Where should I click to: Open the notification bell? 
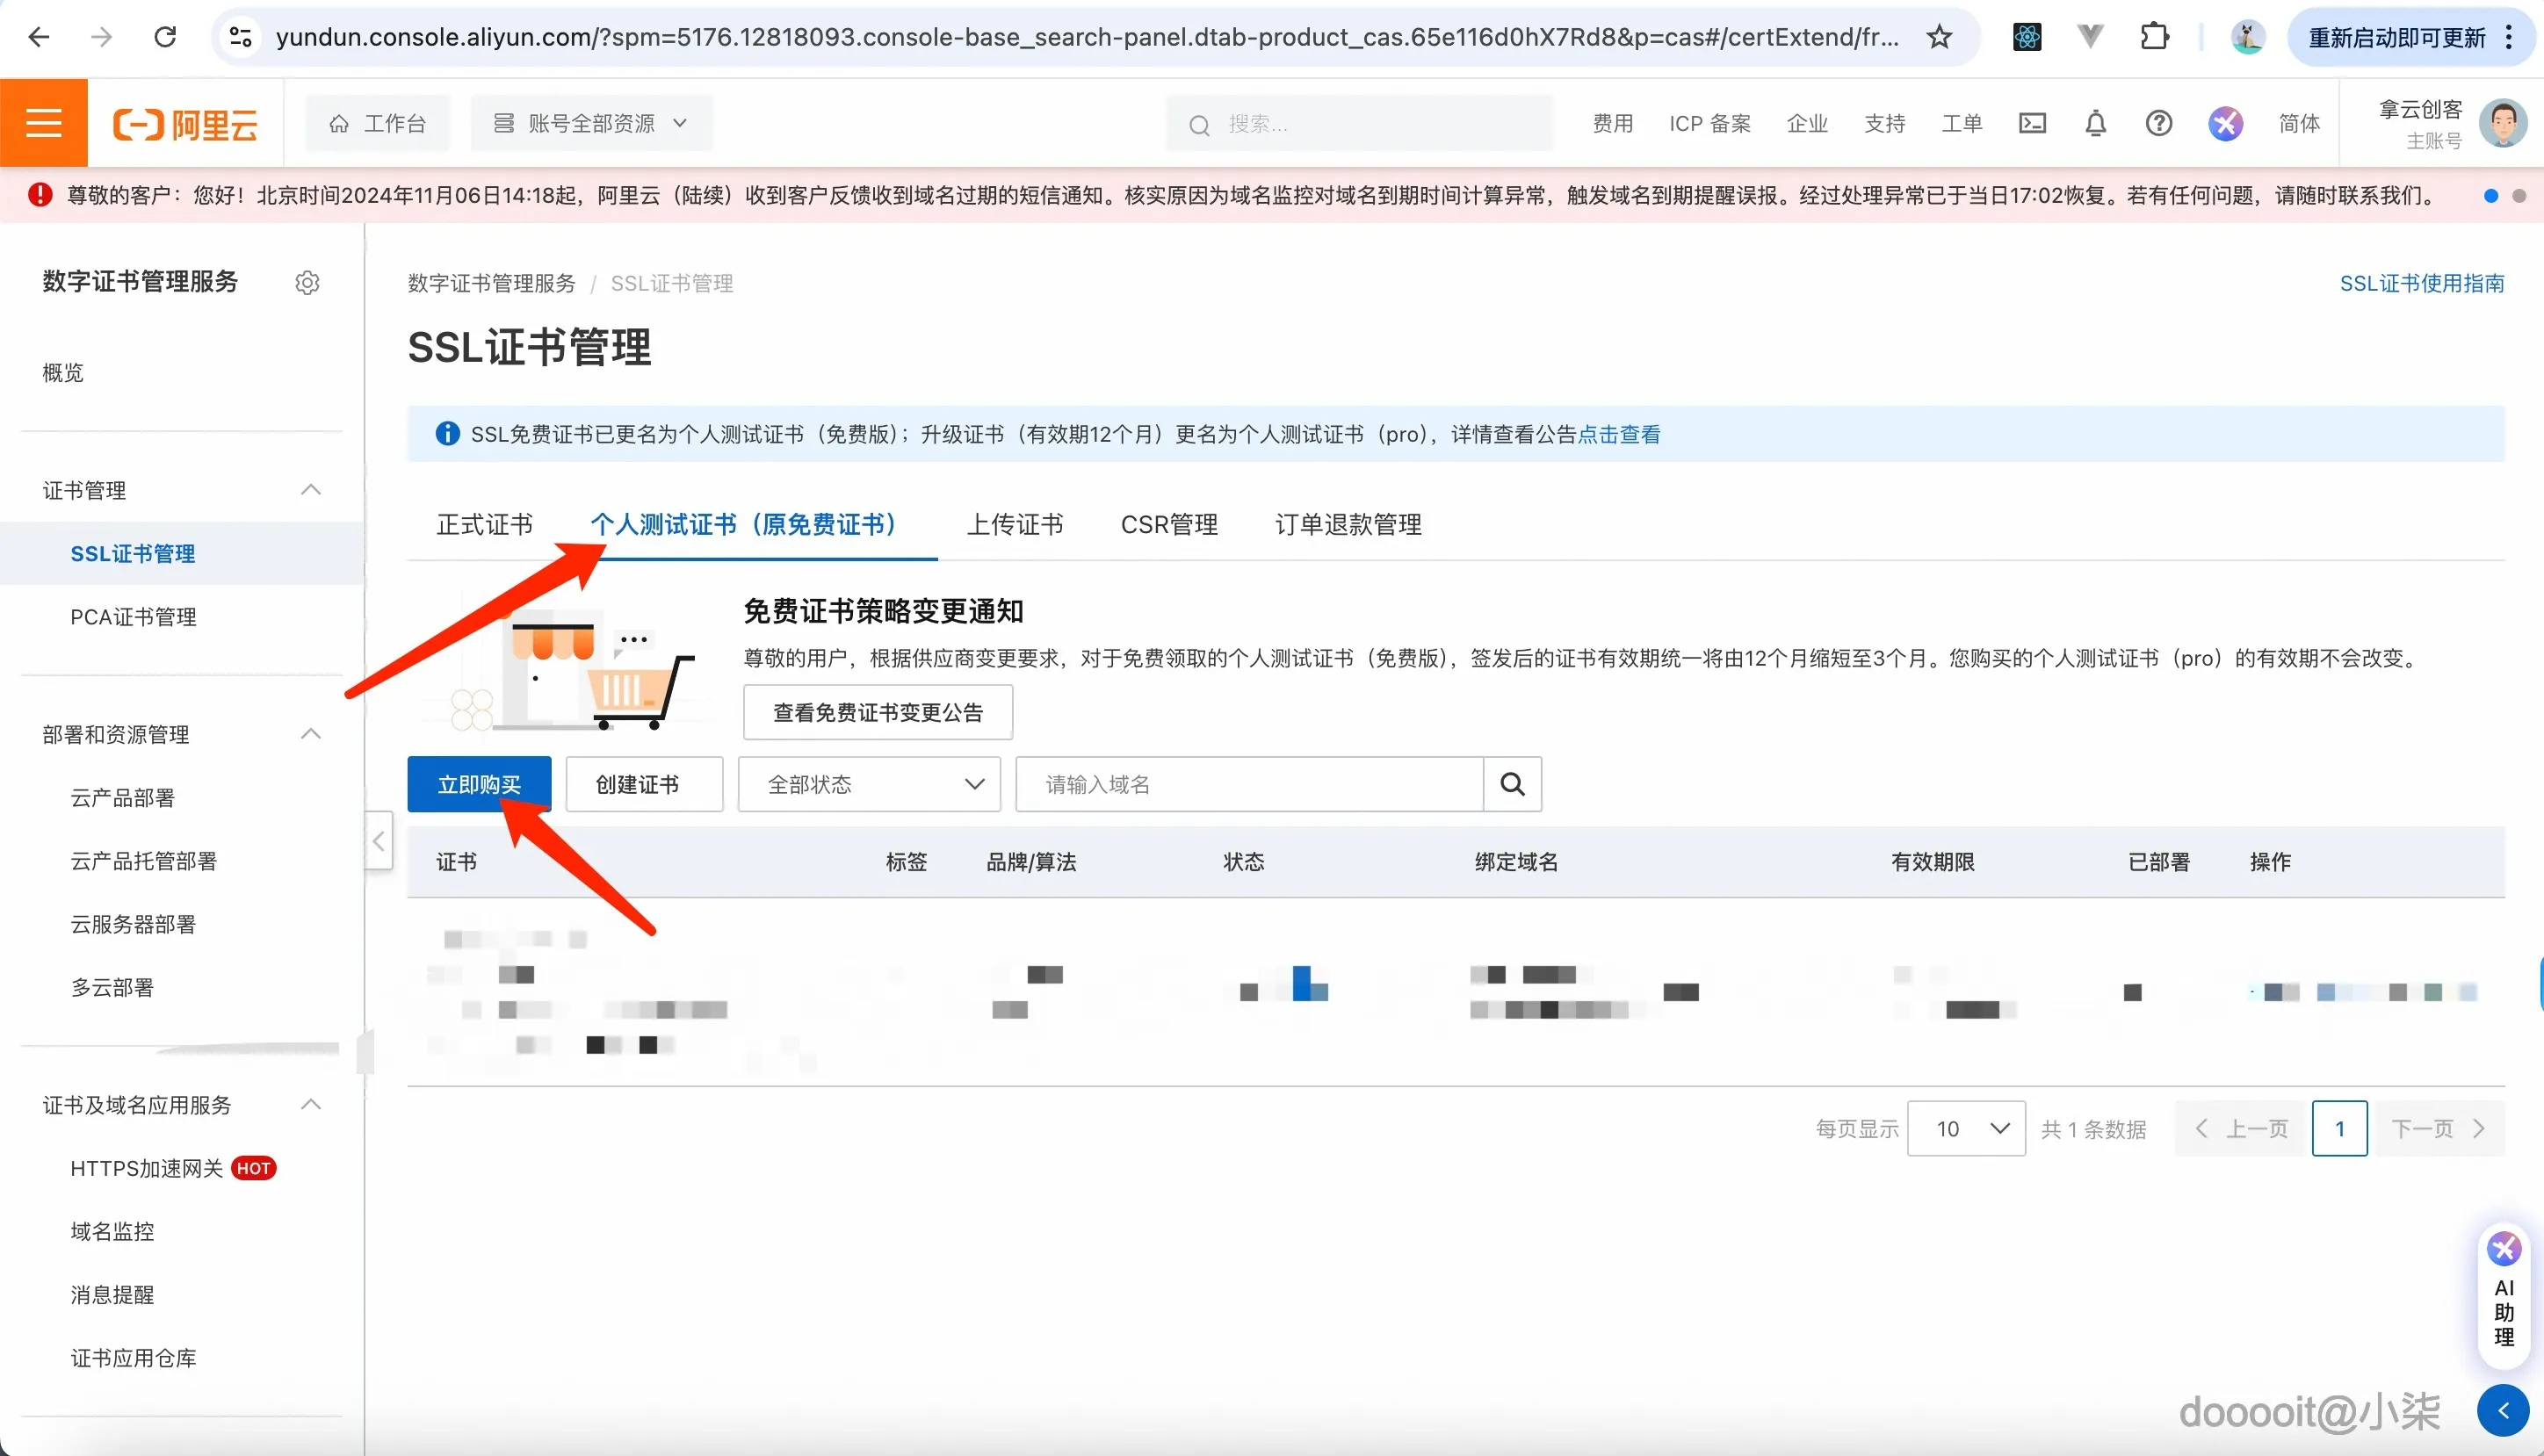click(2095, 122)
